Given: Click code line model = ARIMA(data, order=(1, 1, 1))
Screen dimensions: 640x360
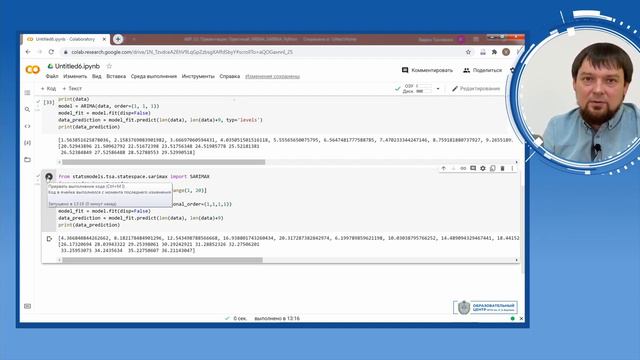Looking at the screenshot, I should pos(109,106).
